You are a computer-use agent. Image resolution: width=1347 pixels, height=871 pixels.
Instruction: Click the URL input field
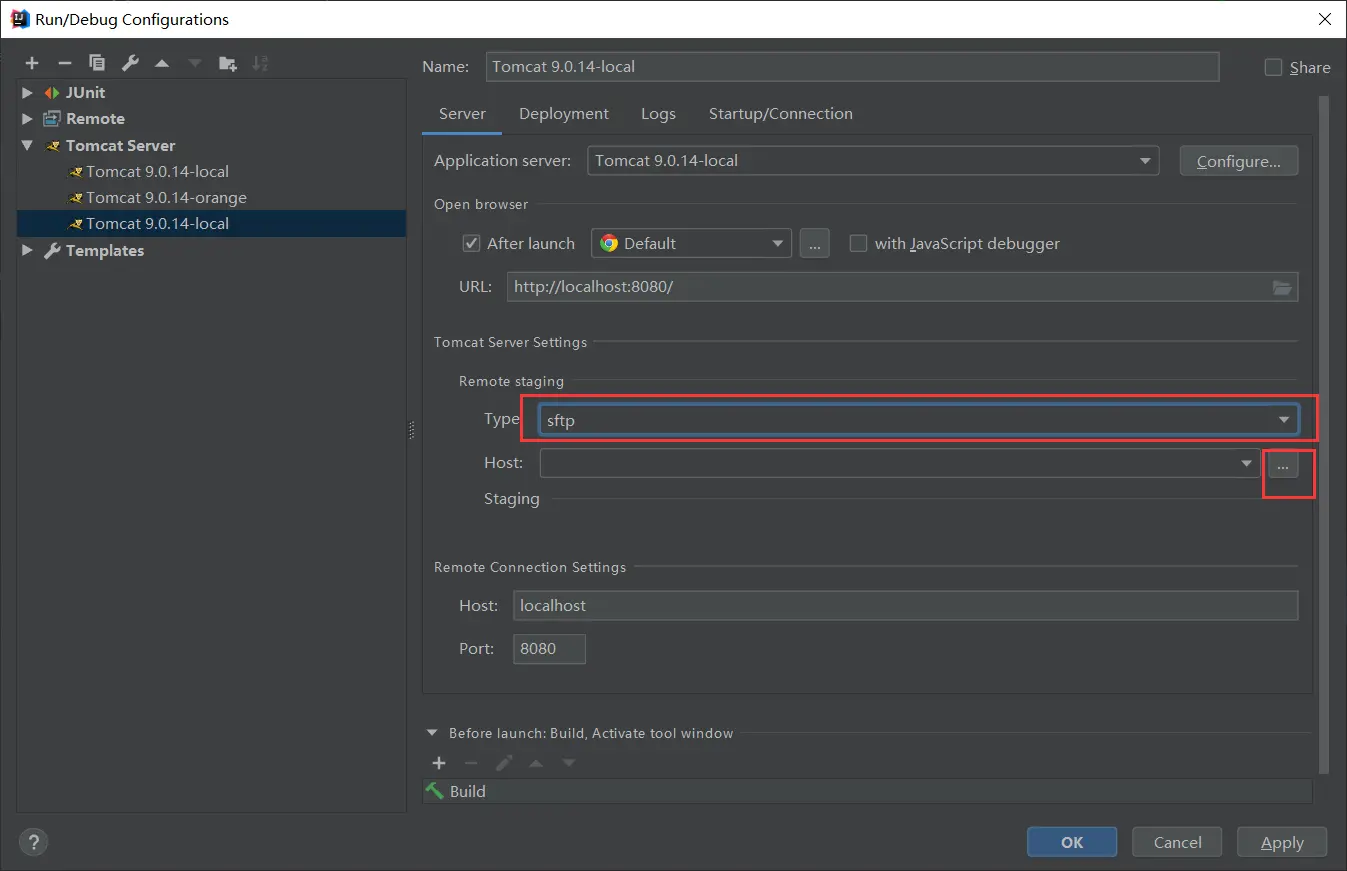[902, 287]
